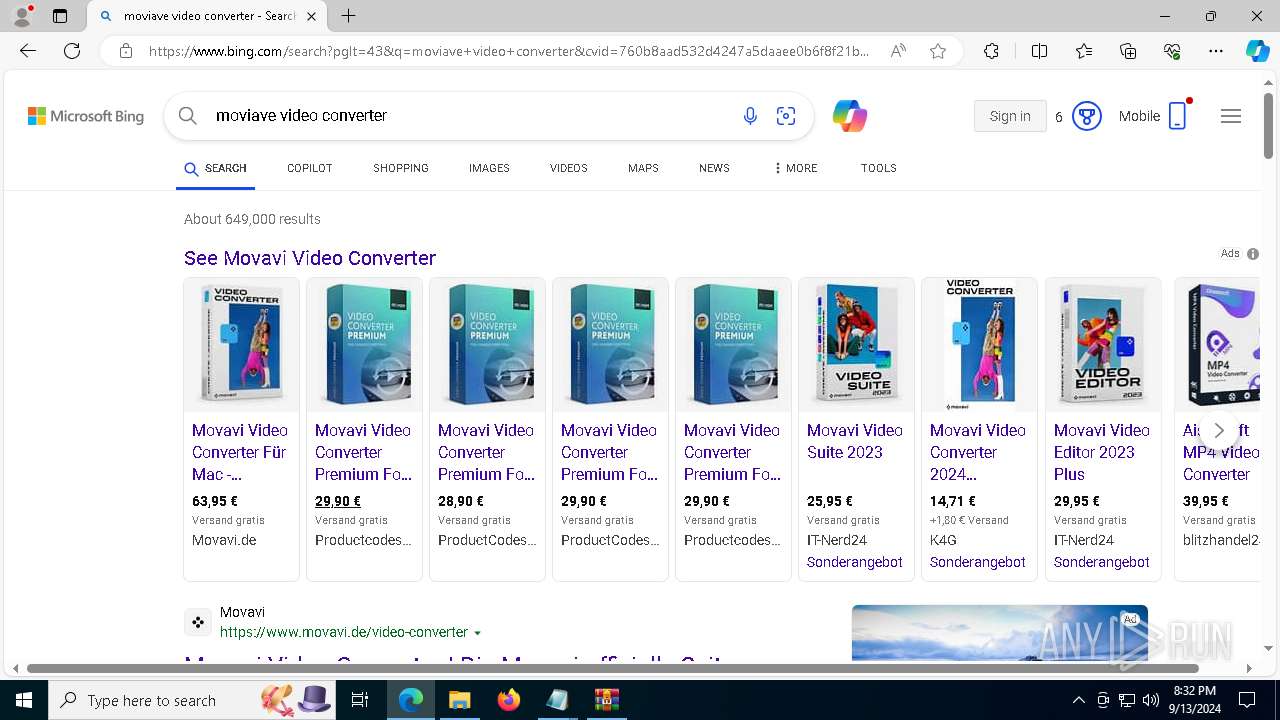Open Movavi Video Editor 2023 Plus link

1102,452
